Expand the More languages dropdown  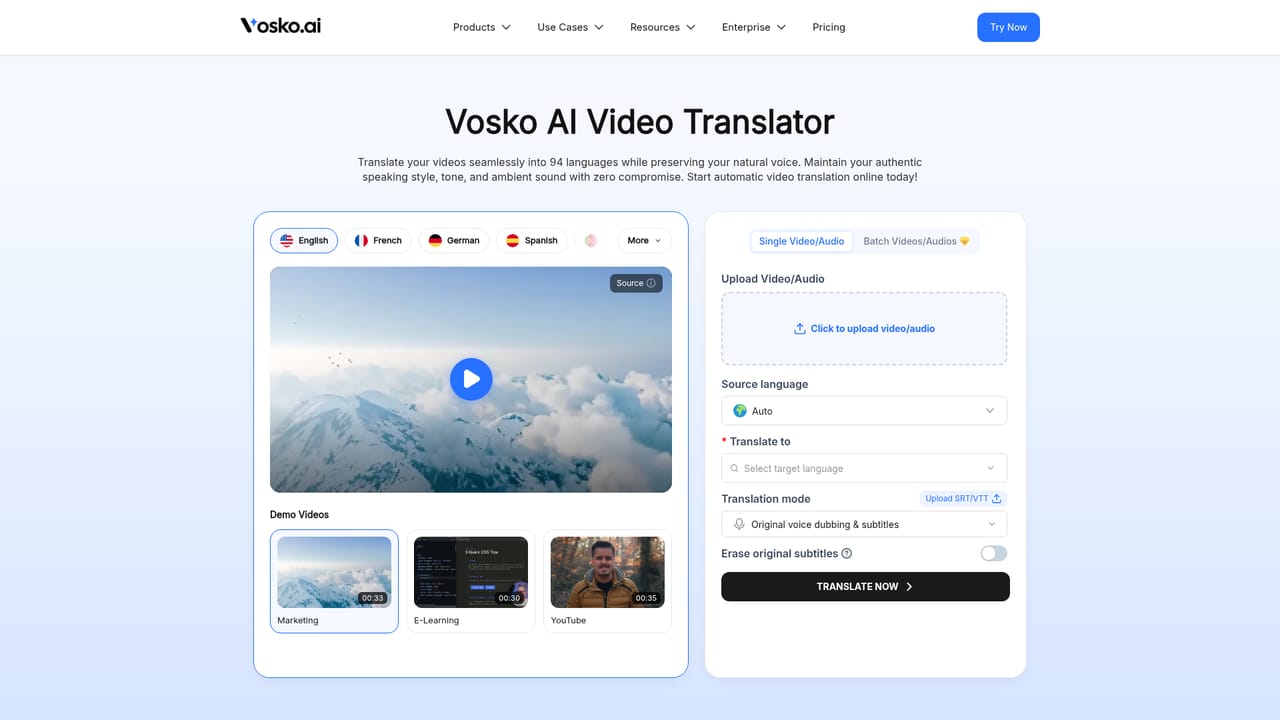644,240
